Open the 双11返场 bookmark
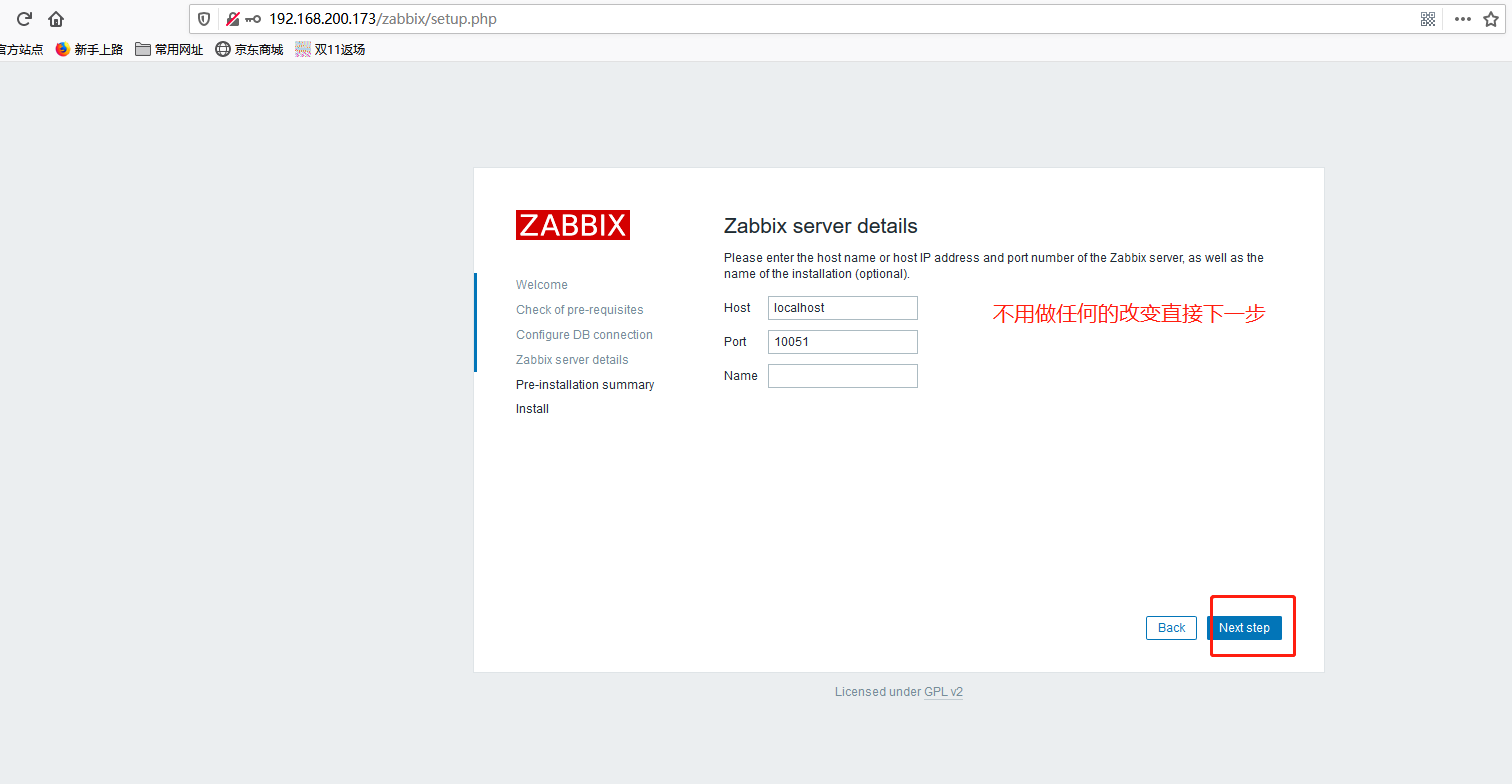Viewport: 1512px width, 784px height. click(x=330, y=49)
